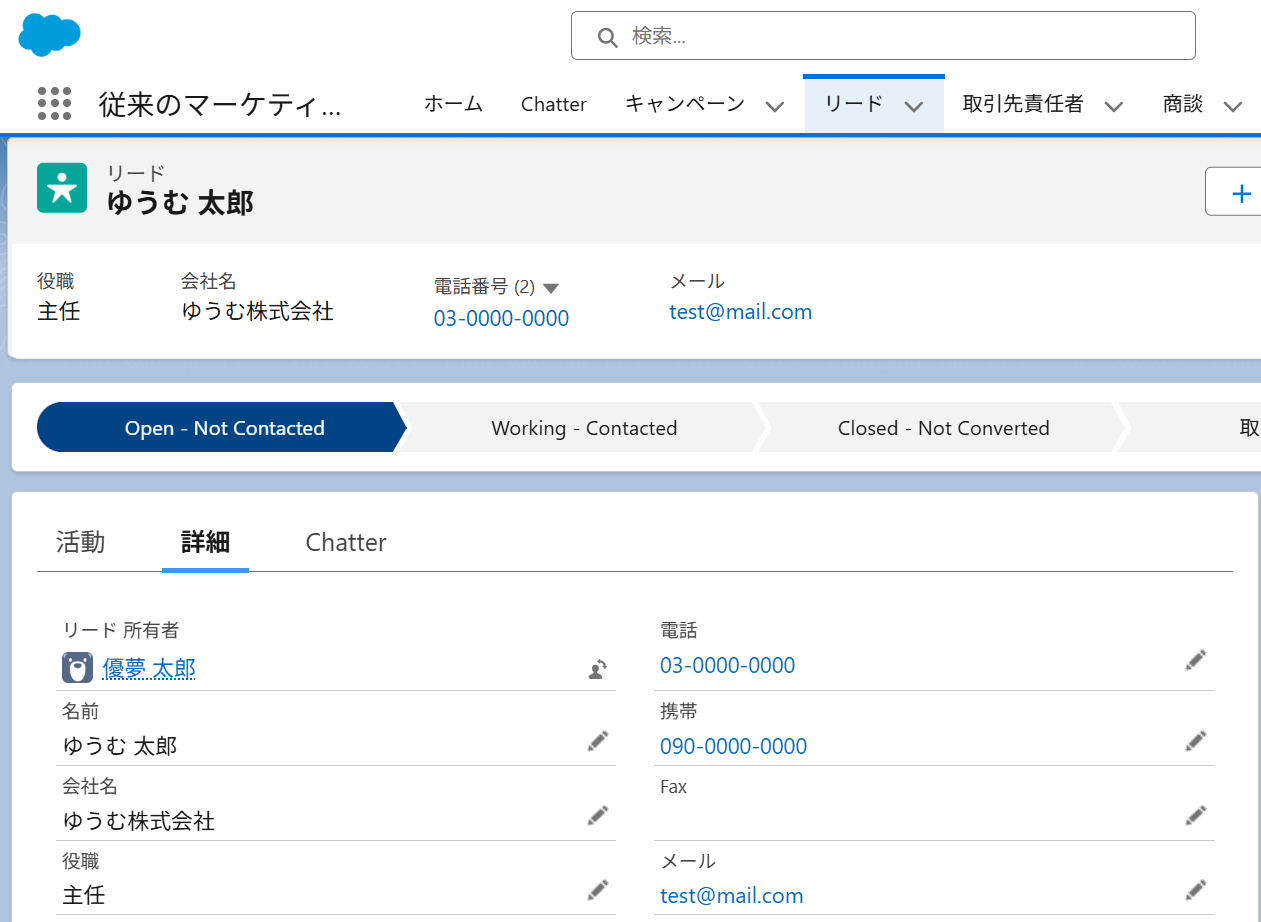Open the 取引先責任者 dropdown chevron
This screenshot has height=922, width=1261.
pos(1113,106)
